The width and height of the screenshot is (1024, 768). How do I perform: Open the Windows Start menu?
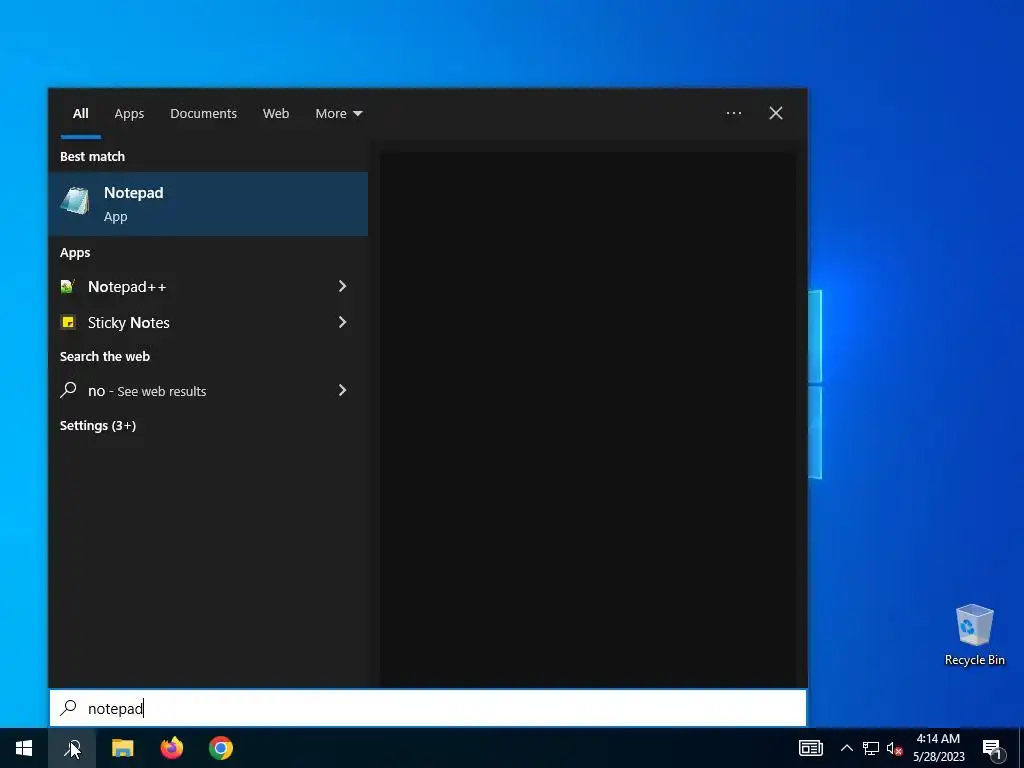(24, 748)
